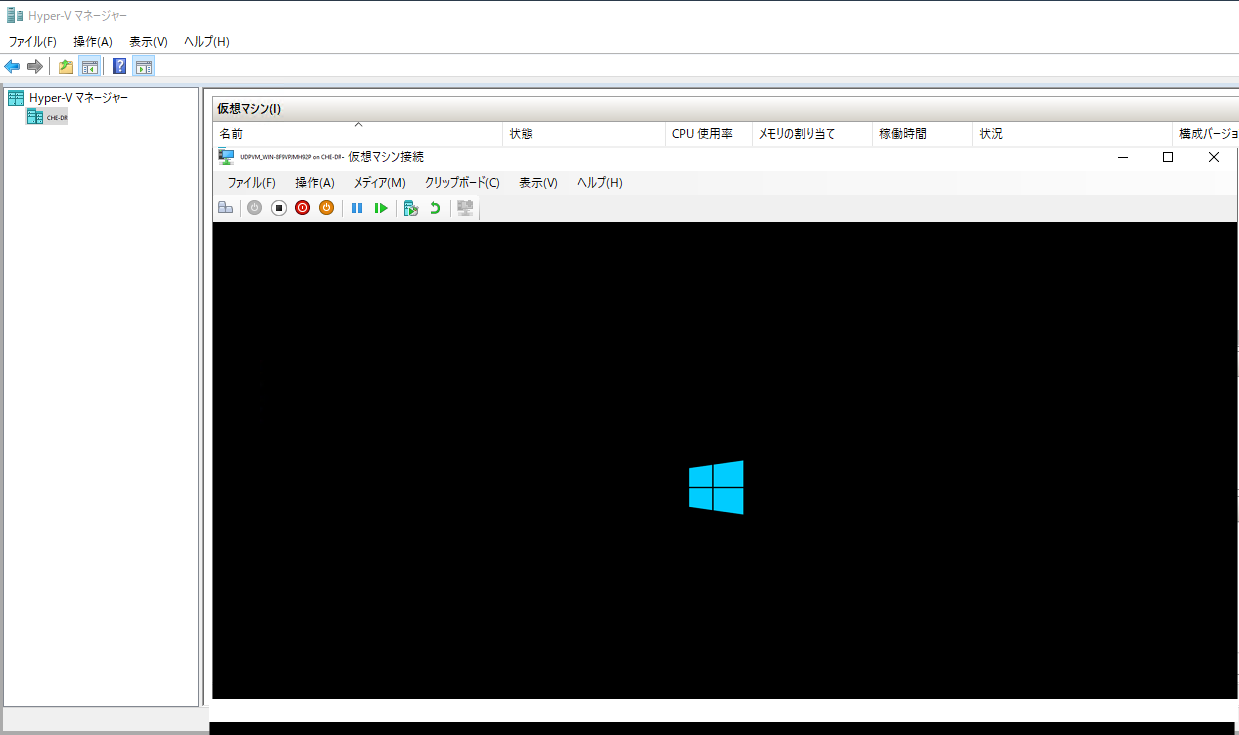This screenshot has height=735, width=1239.
Task: Click the 仮想マシン(I) panel header
Action: [726, 109]
